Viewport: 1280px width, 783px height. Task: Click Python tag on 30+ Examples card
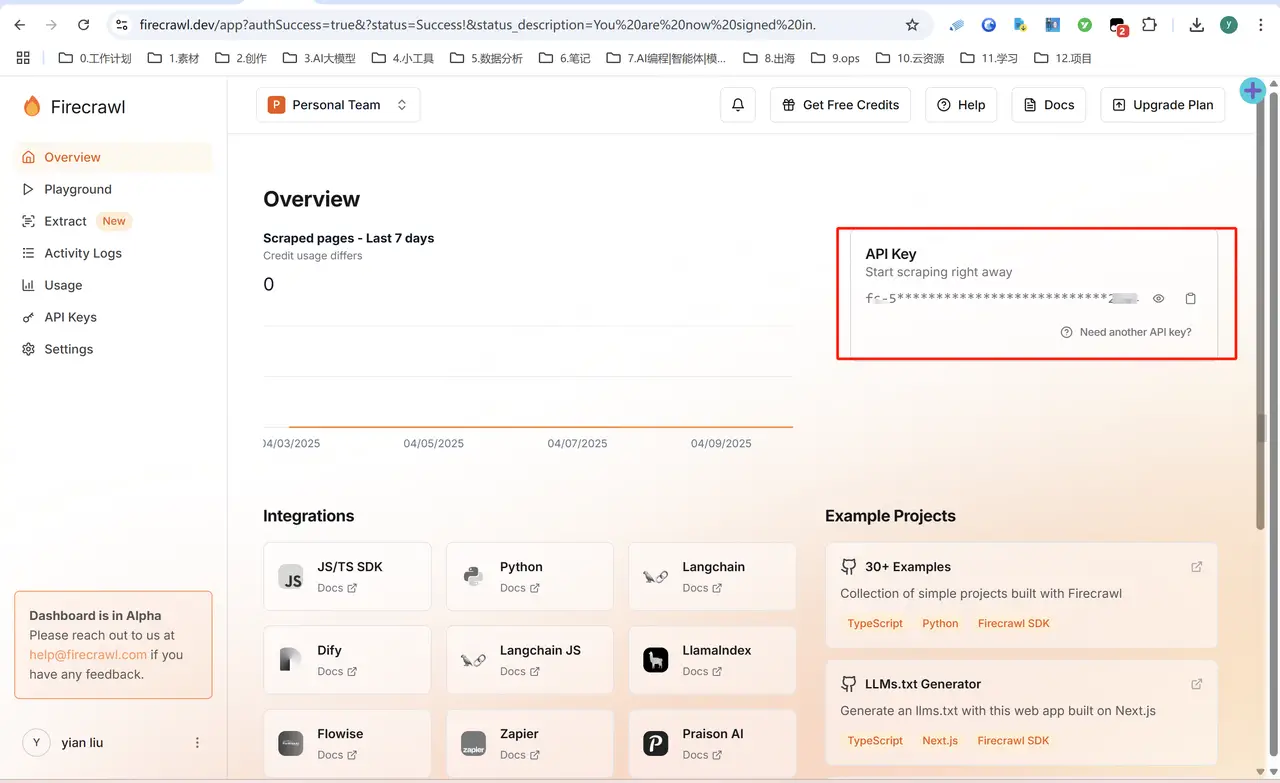click(x=940, y=623)
